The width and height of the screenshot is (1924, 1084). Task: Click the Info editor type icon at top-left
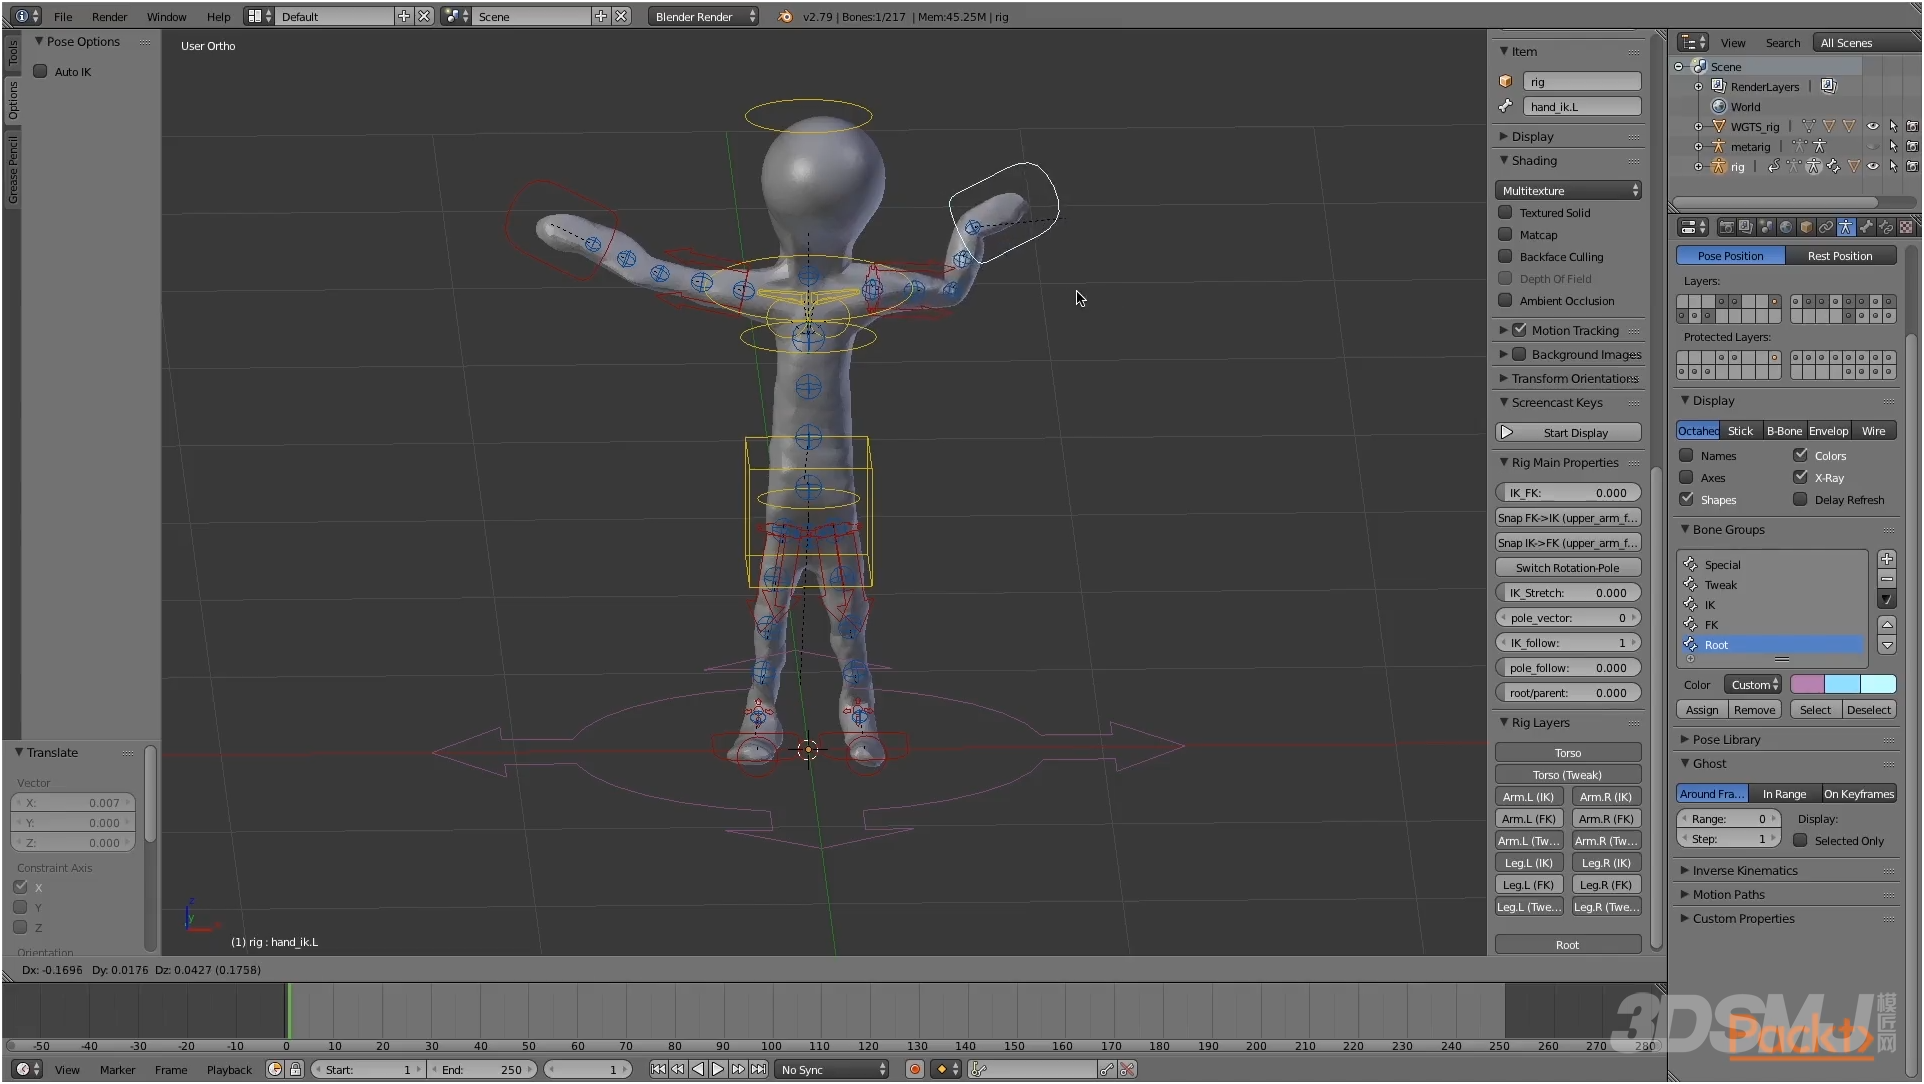tap(27, 16)
